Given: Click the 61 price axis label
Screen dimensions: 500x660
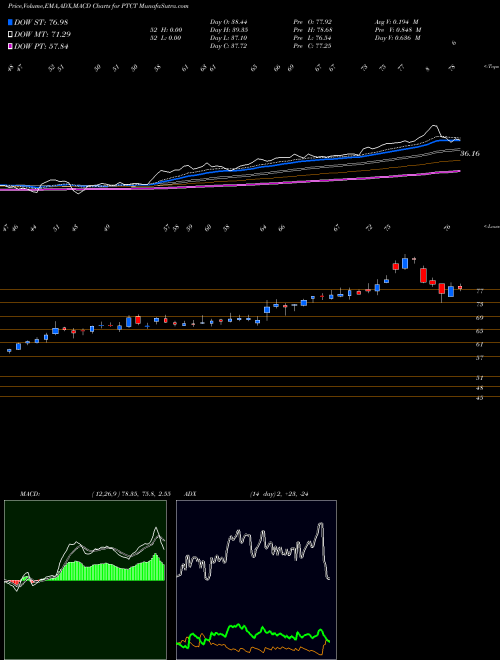Looking at the screenshot, I should tap(479, 344).
